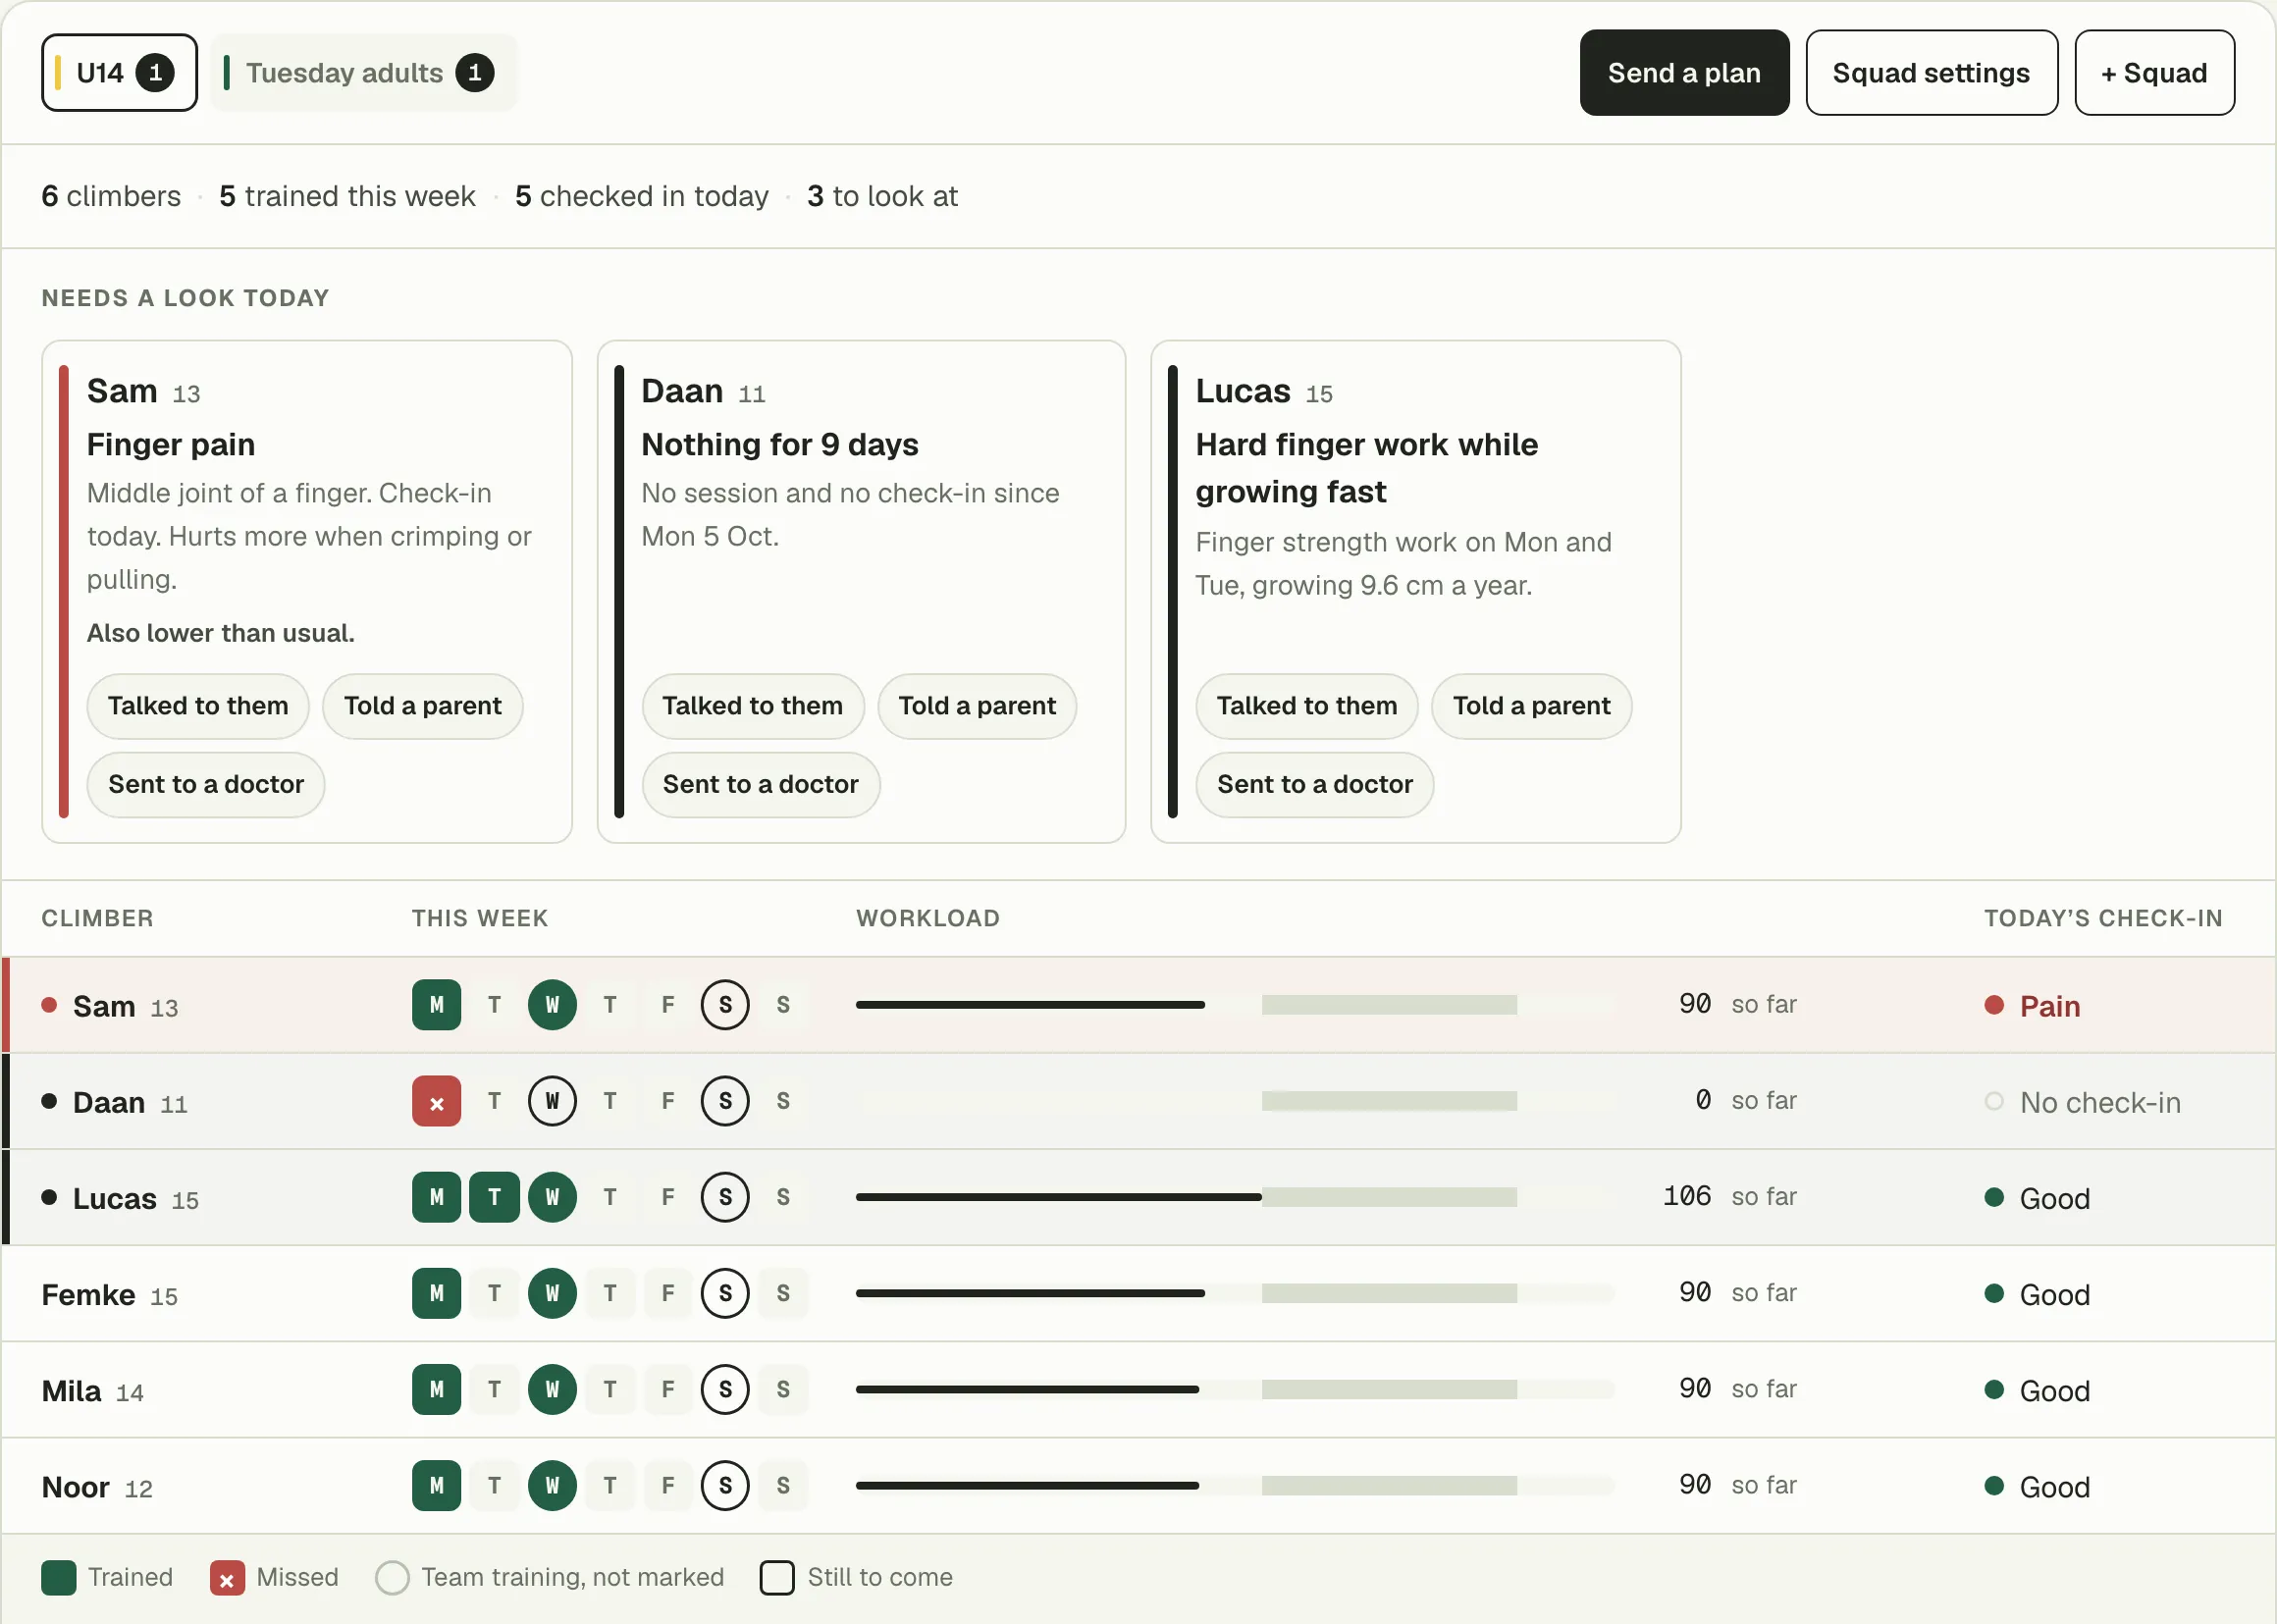Image resolution: width=2277 pixels, height=1624 pixels.
Task: Mark 'Talked to them' on Daan's card
Action: (752, 706)
